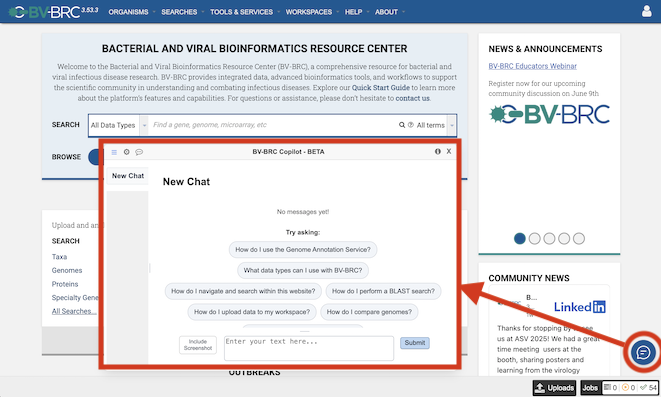Ask how to perform a BLAST search
Image resolution: width=661 pixels, height=397 pixels.
coord(383,291)
